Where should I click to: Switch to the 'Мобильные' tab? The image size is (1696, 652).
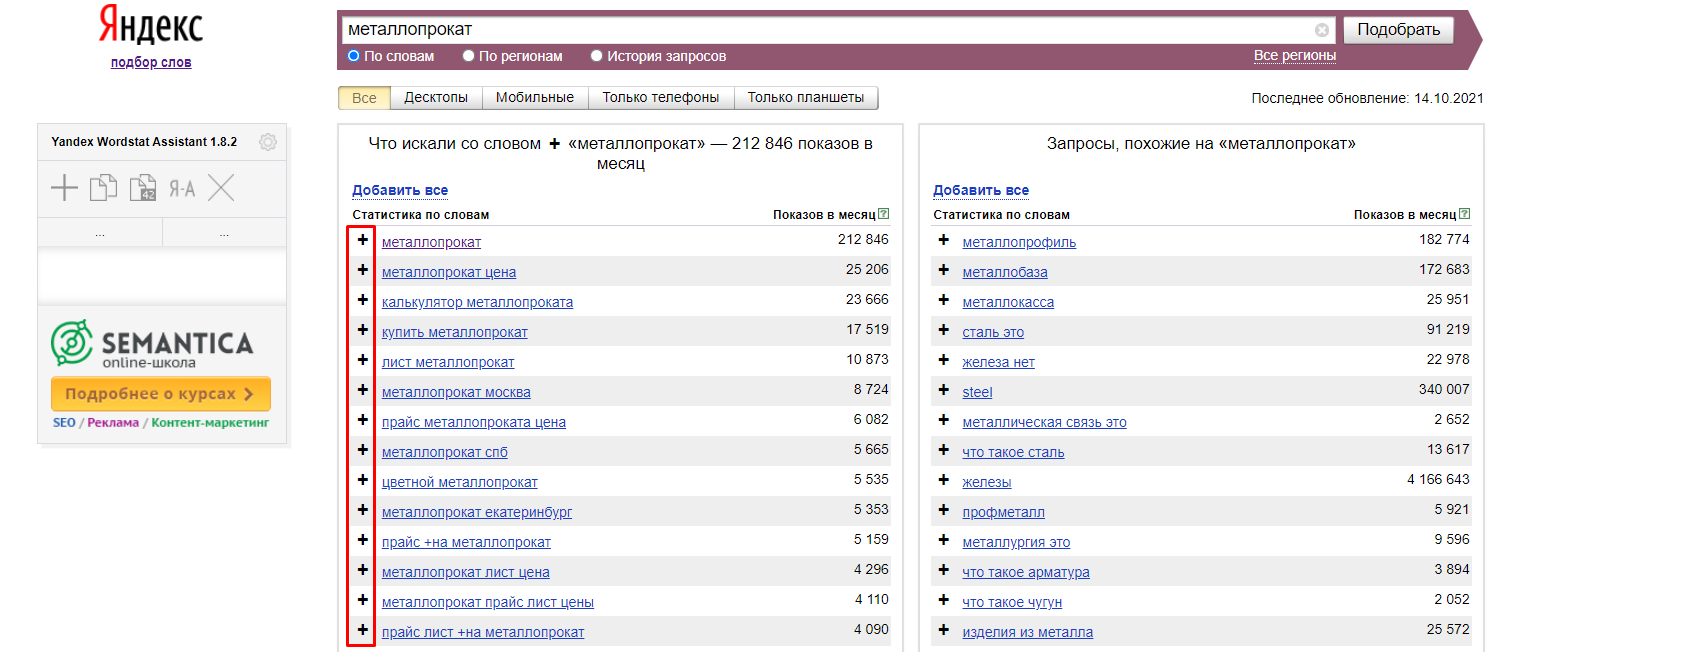534,97
